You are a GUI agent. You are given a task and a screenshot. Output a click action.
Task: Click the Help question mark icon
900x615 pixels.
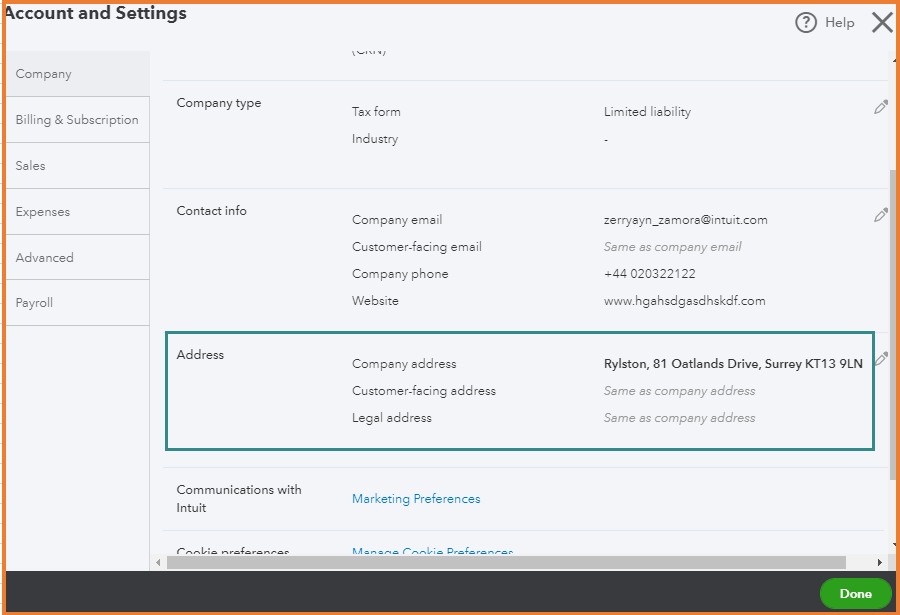[x=806, y=23]
